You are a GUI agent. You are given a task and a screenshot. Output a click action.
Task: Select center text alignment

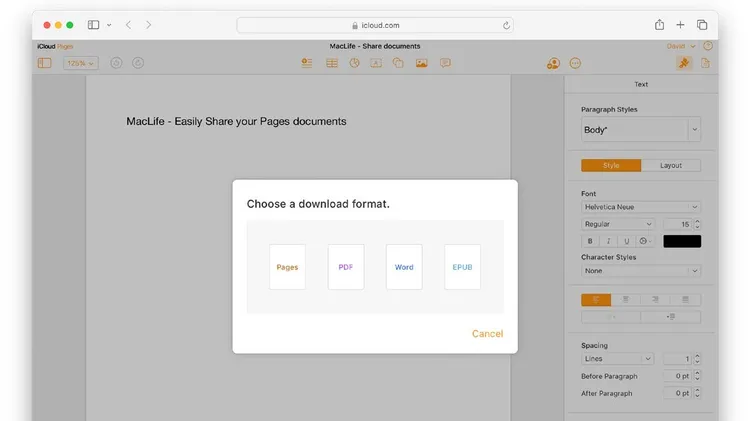(x=626, y=300)
